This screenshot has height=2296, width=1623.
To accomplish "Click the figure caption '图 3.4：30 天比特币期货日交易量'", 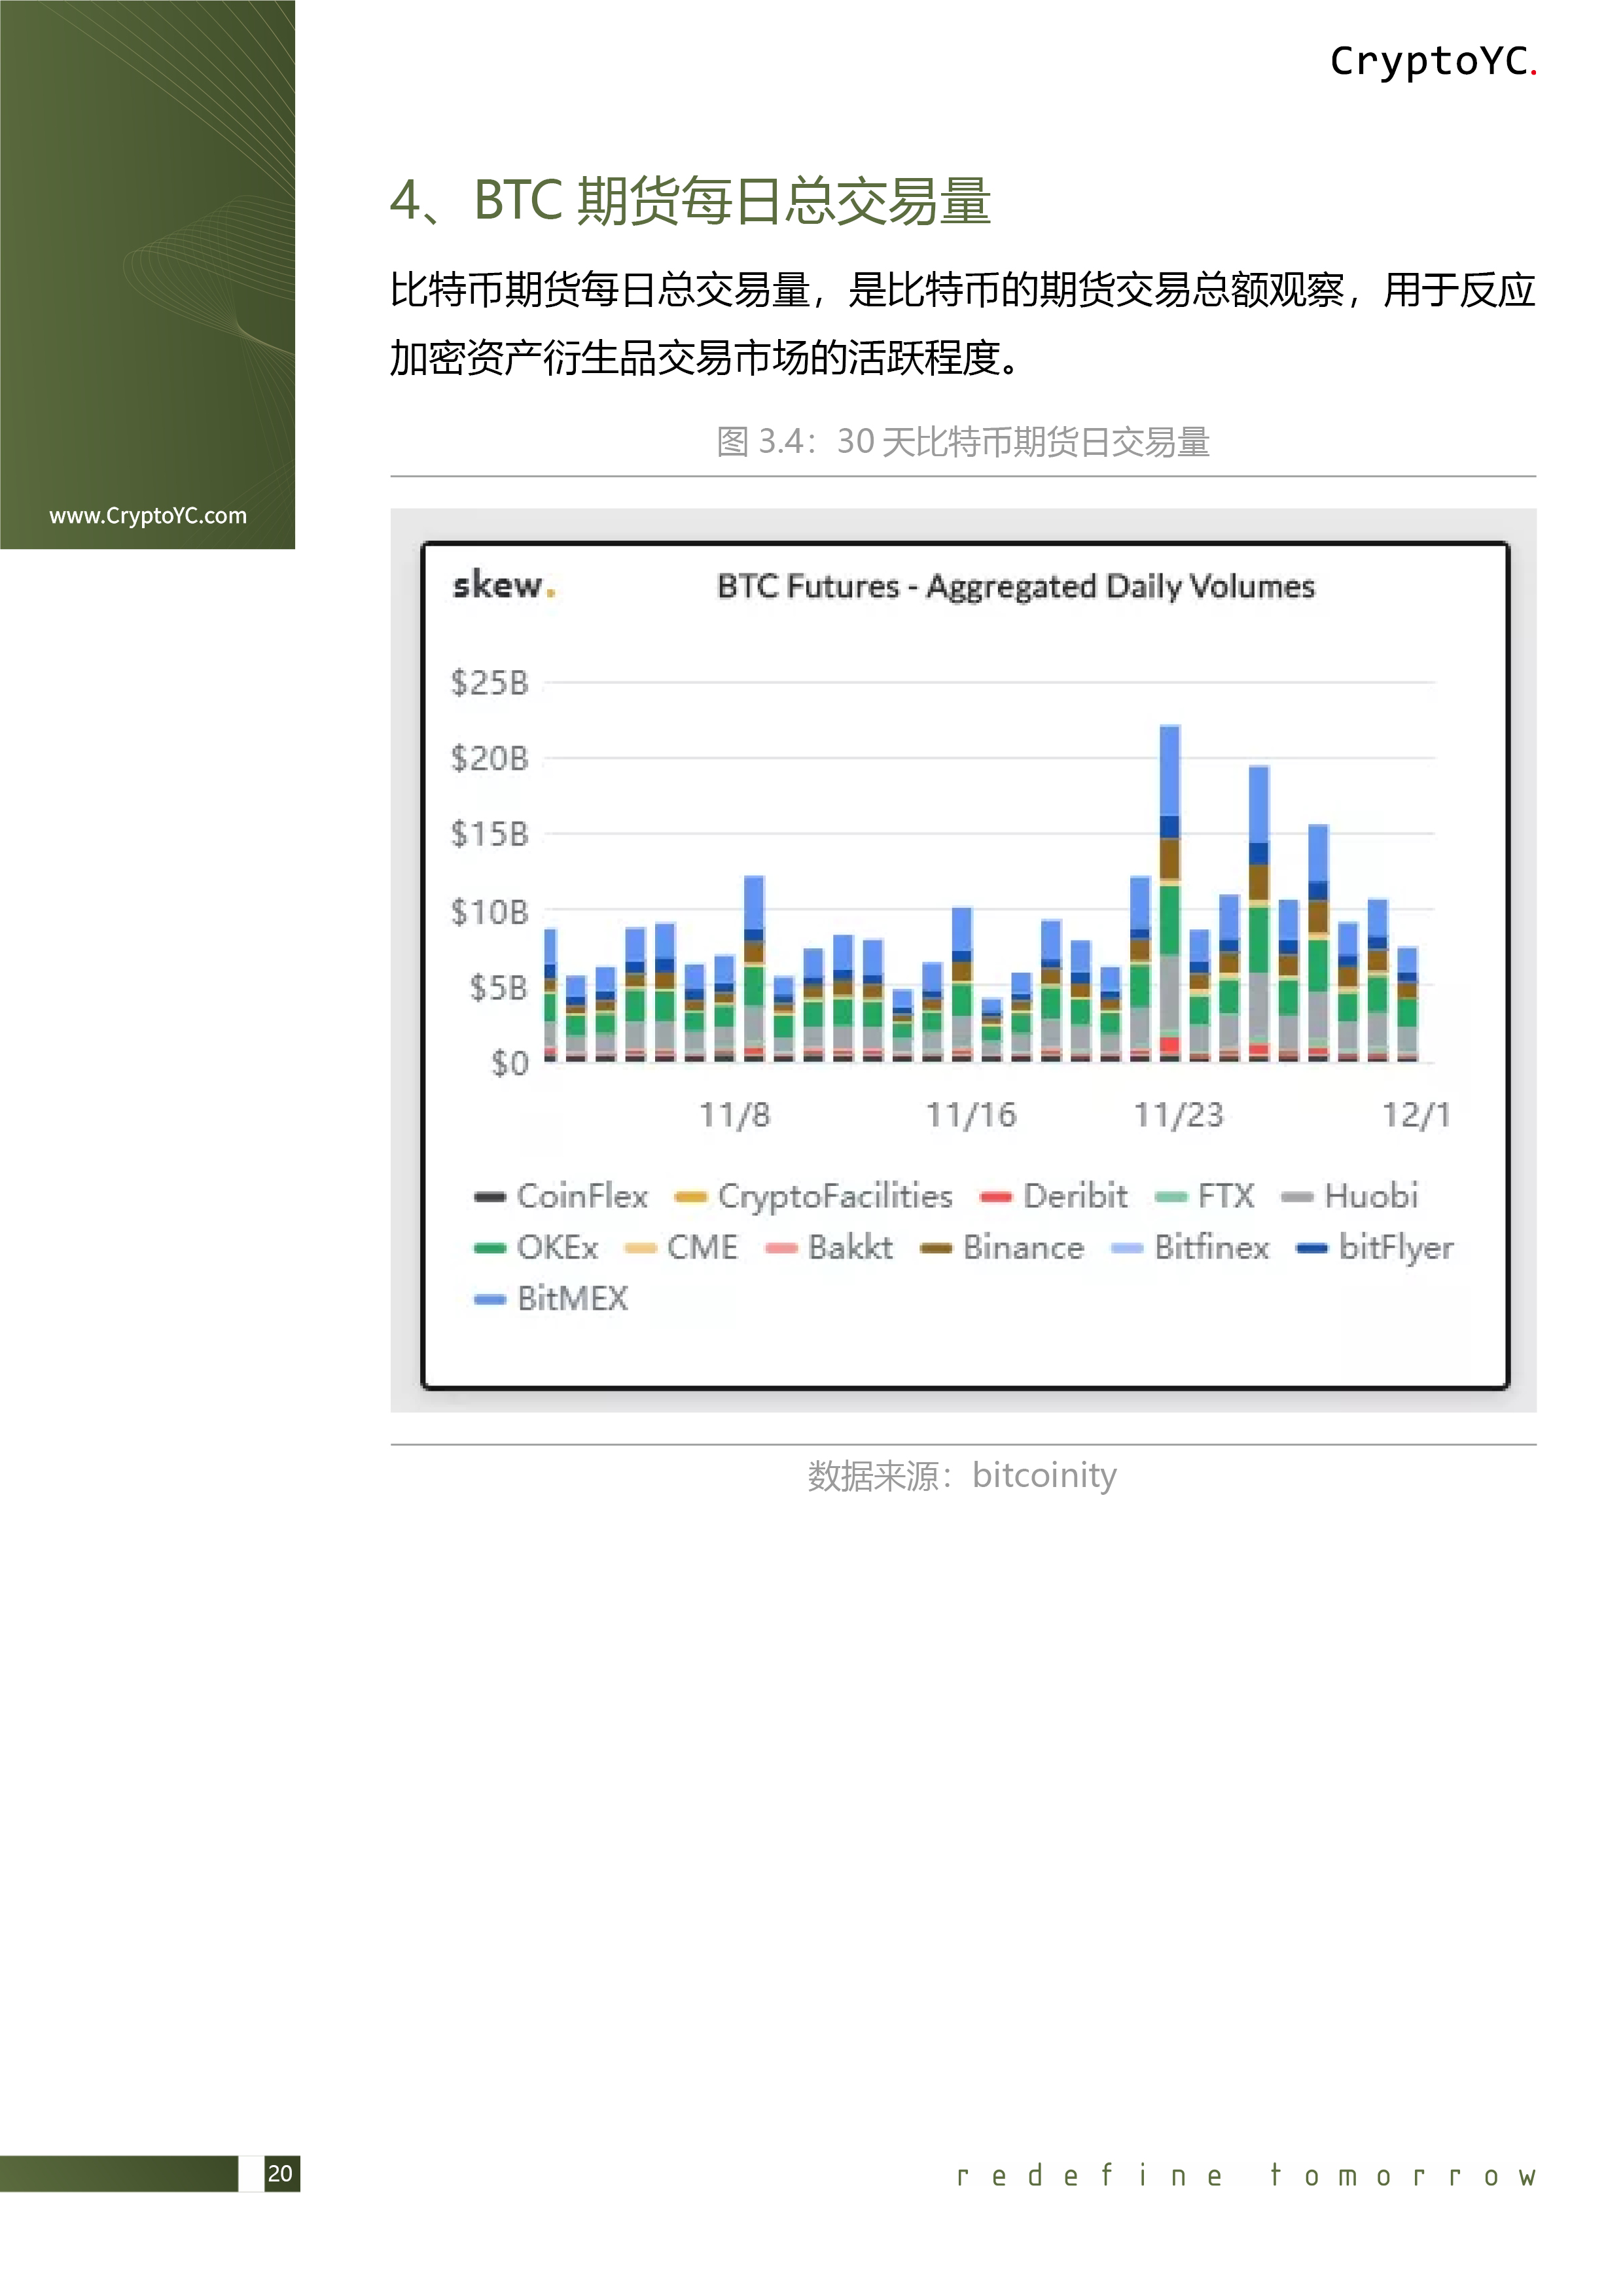I will (x=963, y=441).
